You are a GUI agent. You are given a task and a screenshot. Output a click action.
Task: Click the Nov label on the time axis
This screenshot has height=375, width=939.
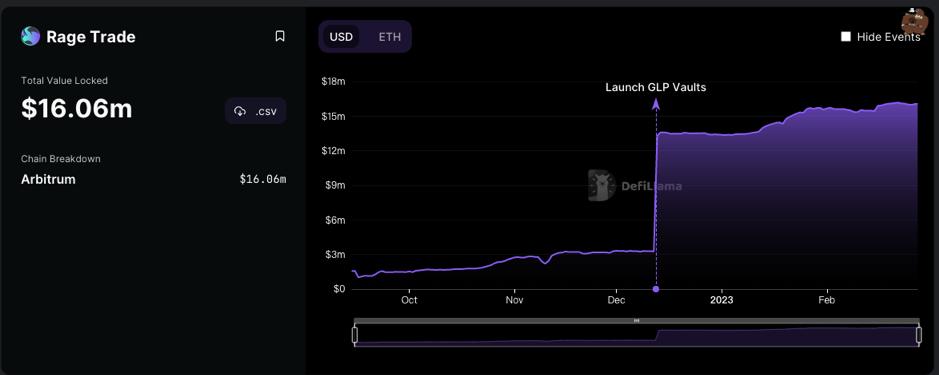514,300
